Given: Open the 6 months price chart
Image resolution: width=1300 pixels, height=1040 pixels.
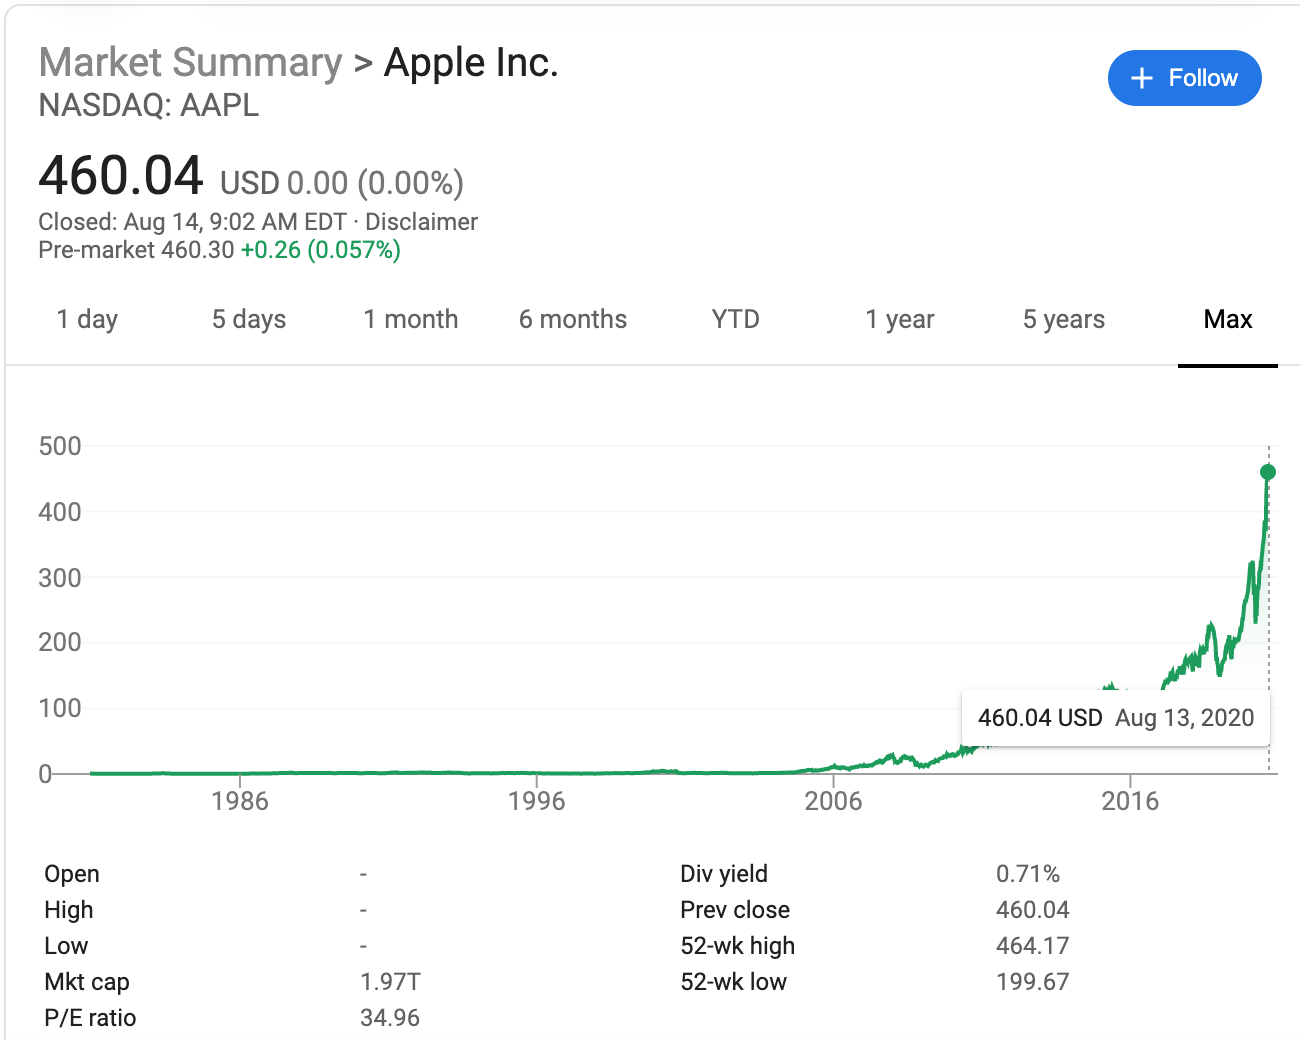Looking at the screenshot, I should pyautogui.click(x=572, y=319).
